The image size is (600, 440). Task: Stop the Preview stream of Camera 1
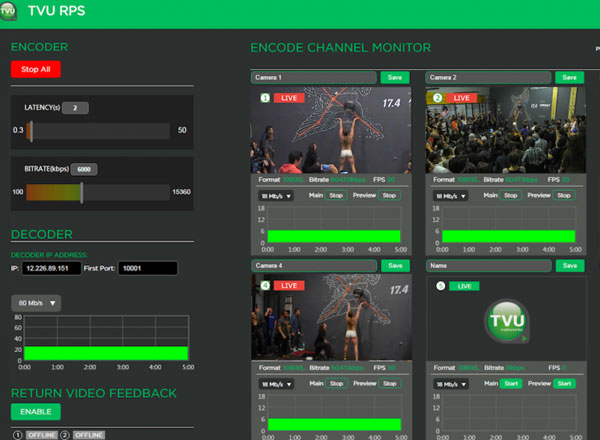point(389,196)
